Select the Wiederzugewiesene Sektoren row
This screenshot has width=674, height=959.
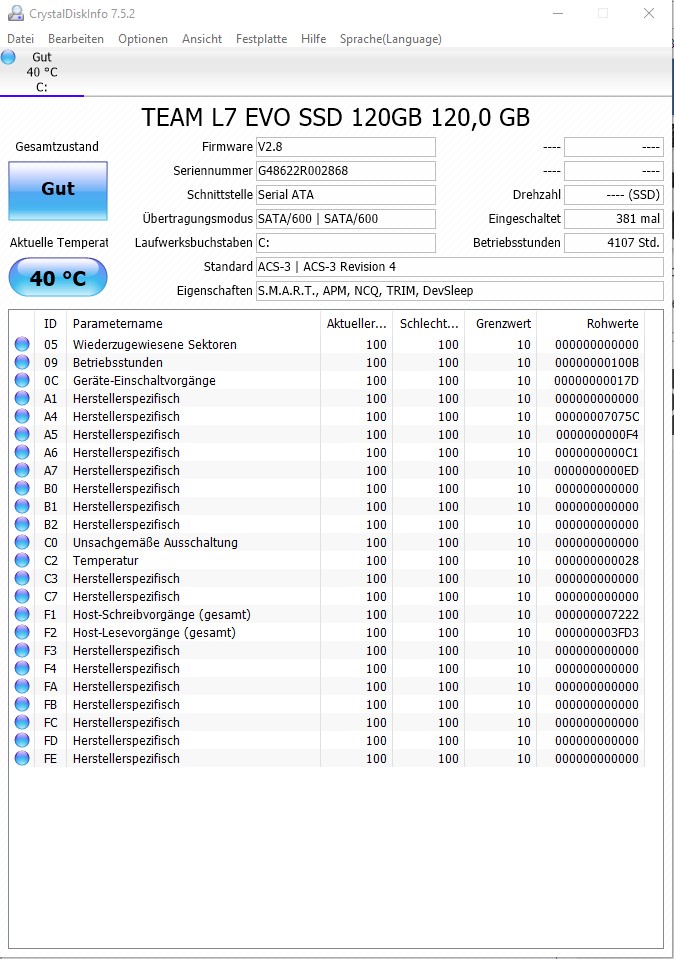pyautogui.click(x=327, y=344)
